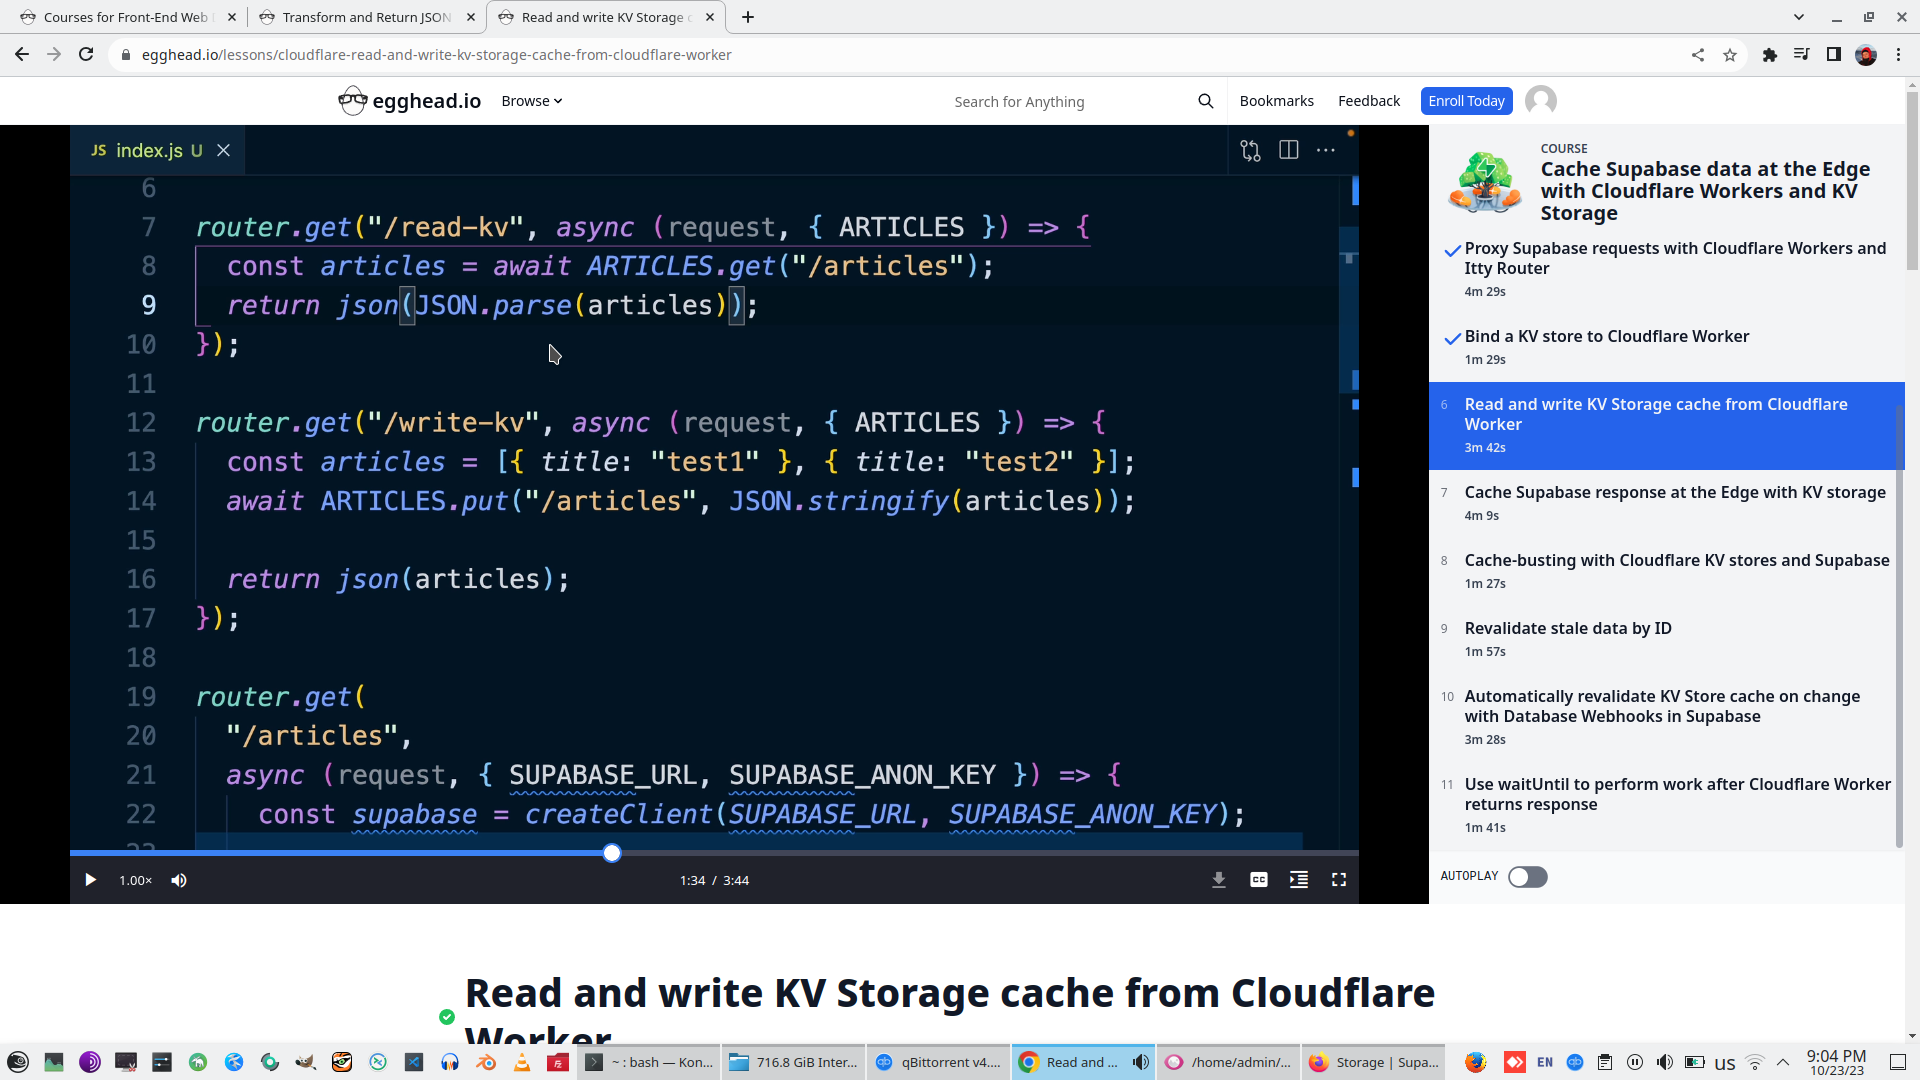Viewport: 1920px width, 1080px height.
Task: Download the video with download icon
Action: click(x=1218, y=880)
